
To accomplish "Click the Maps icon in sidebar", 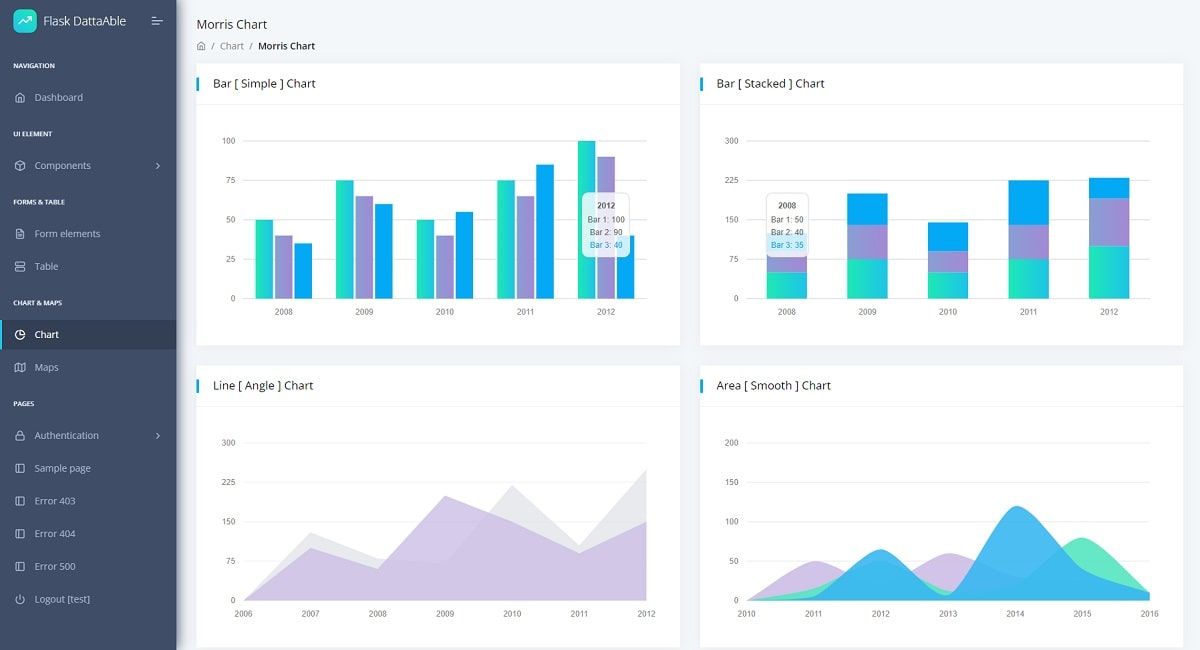I will tap(20, 368).
